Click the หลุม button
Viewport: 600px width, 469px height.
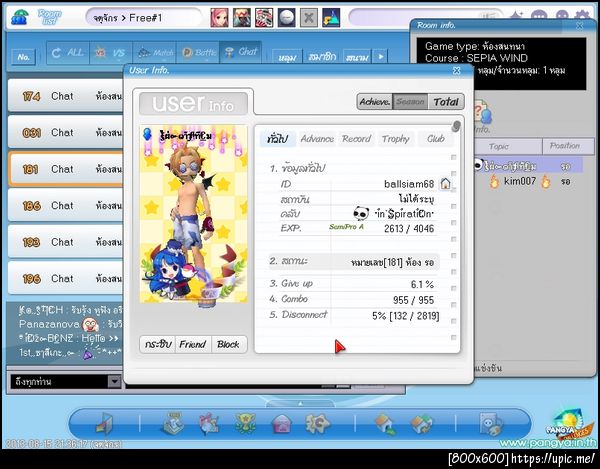pyautogui.click(x=287, y=57)
